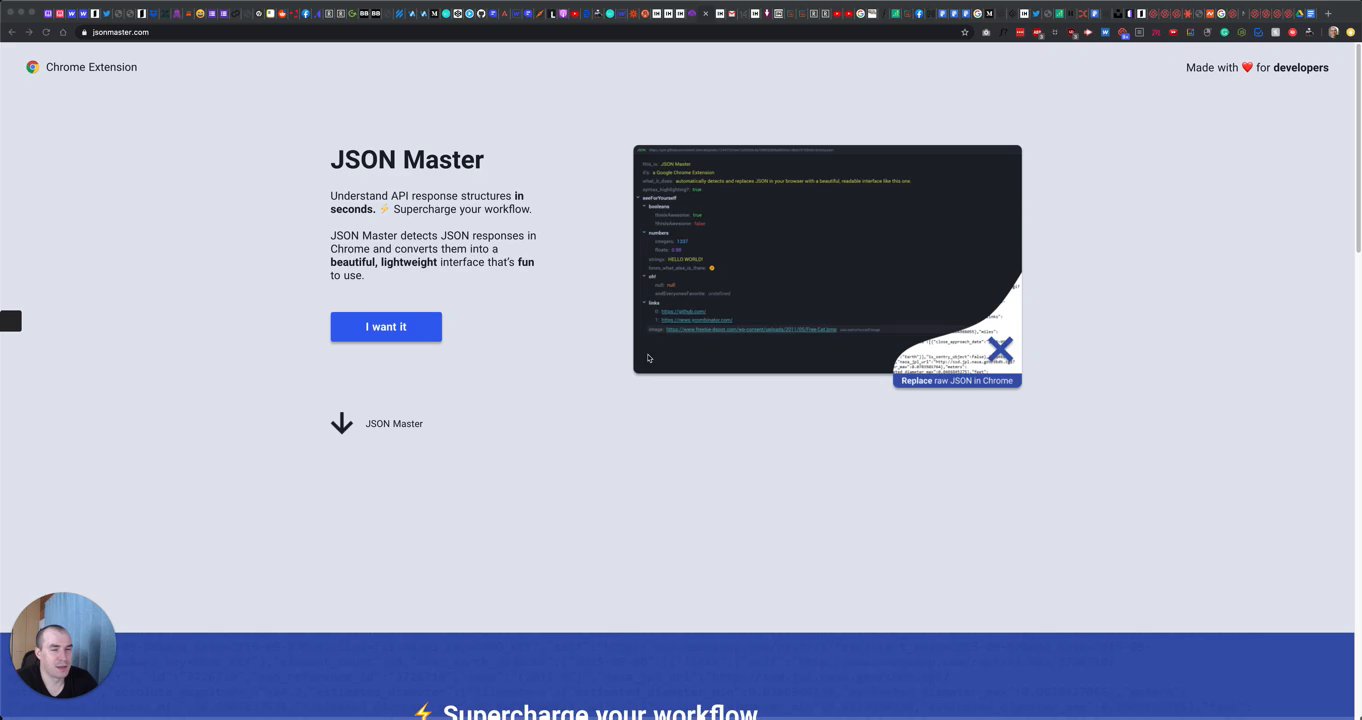Switch to the GitHub tab
This screenshot has height=720, width=1362.
click(x=481, y=14)
